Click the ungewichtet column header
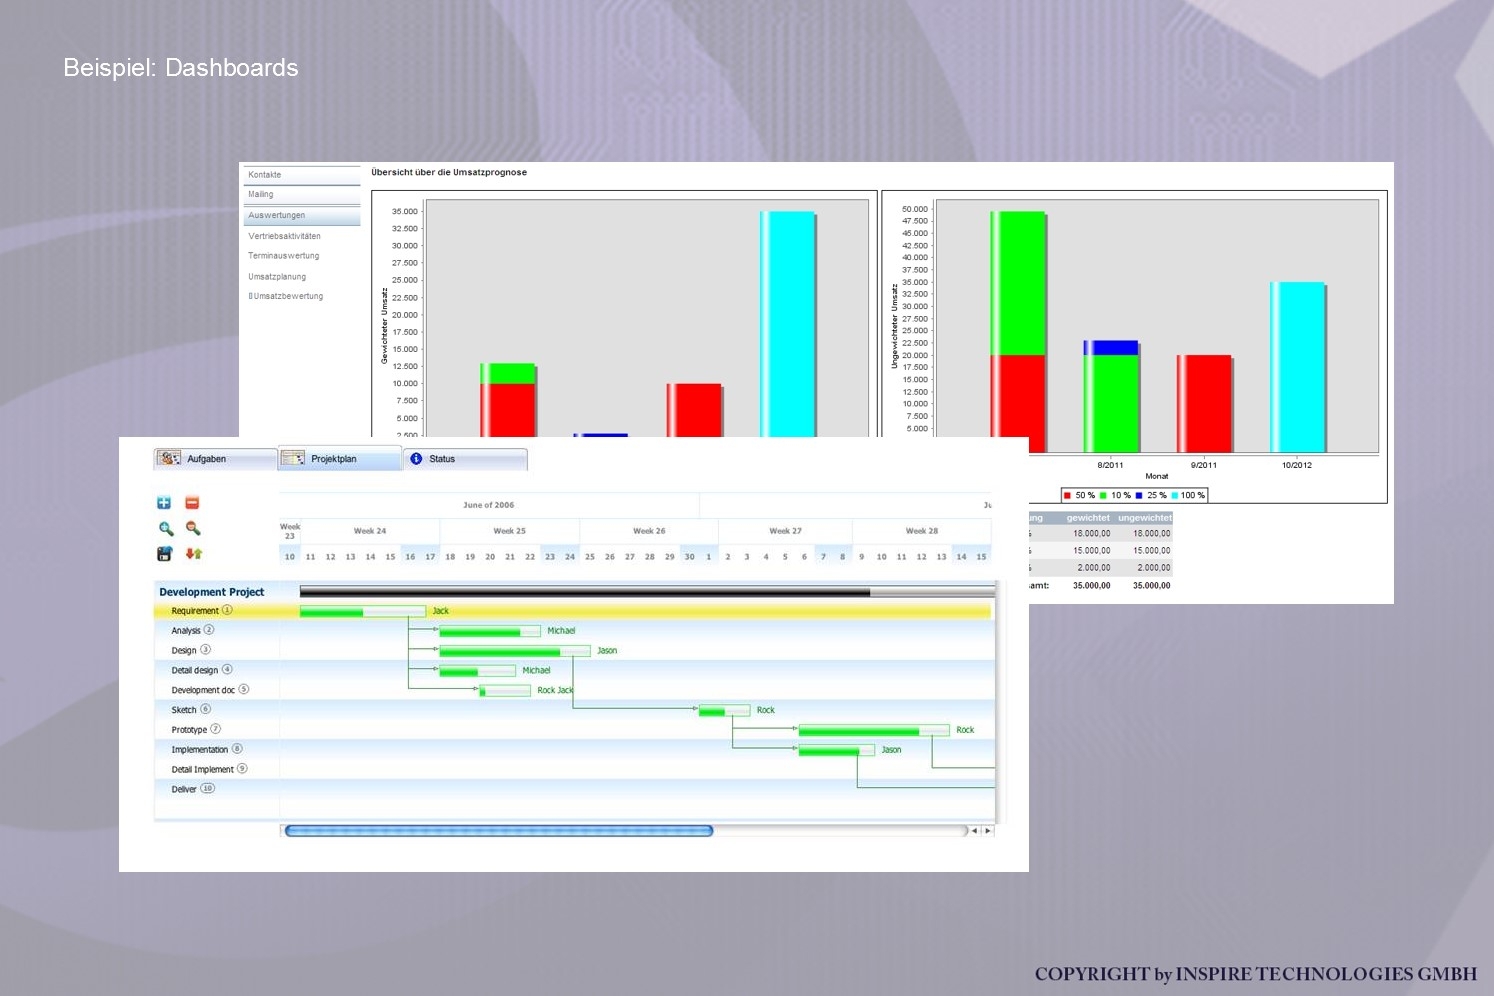This screenshot has height=996, width=1494. point(1145,518)
